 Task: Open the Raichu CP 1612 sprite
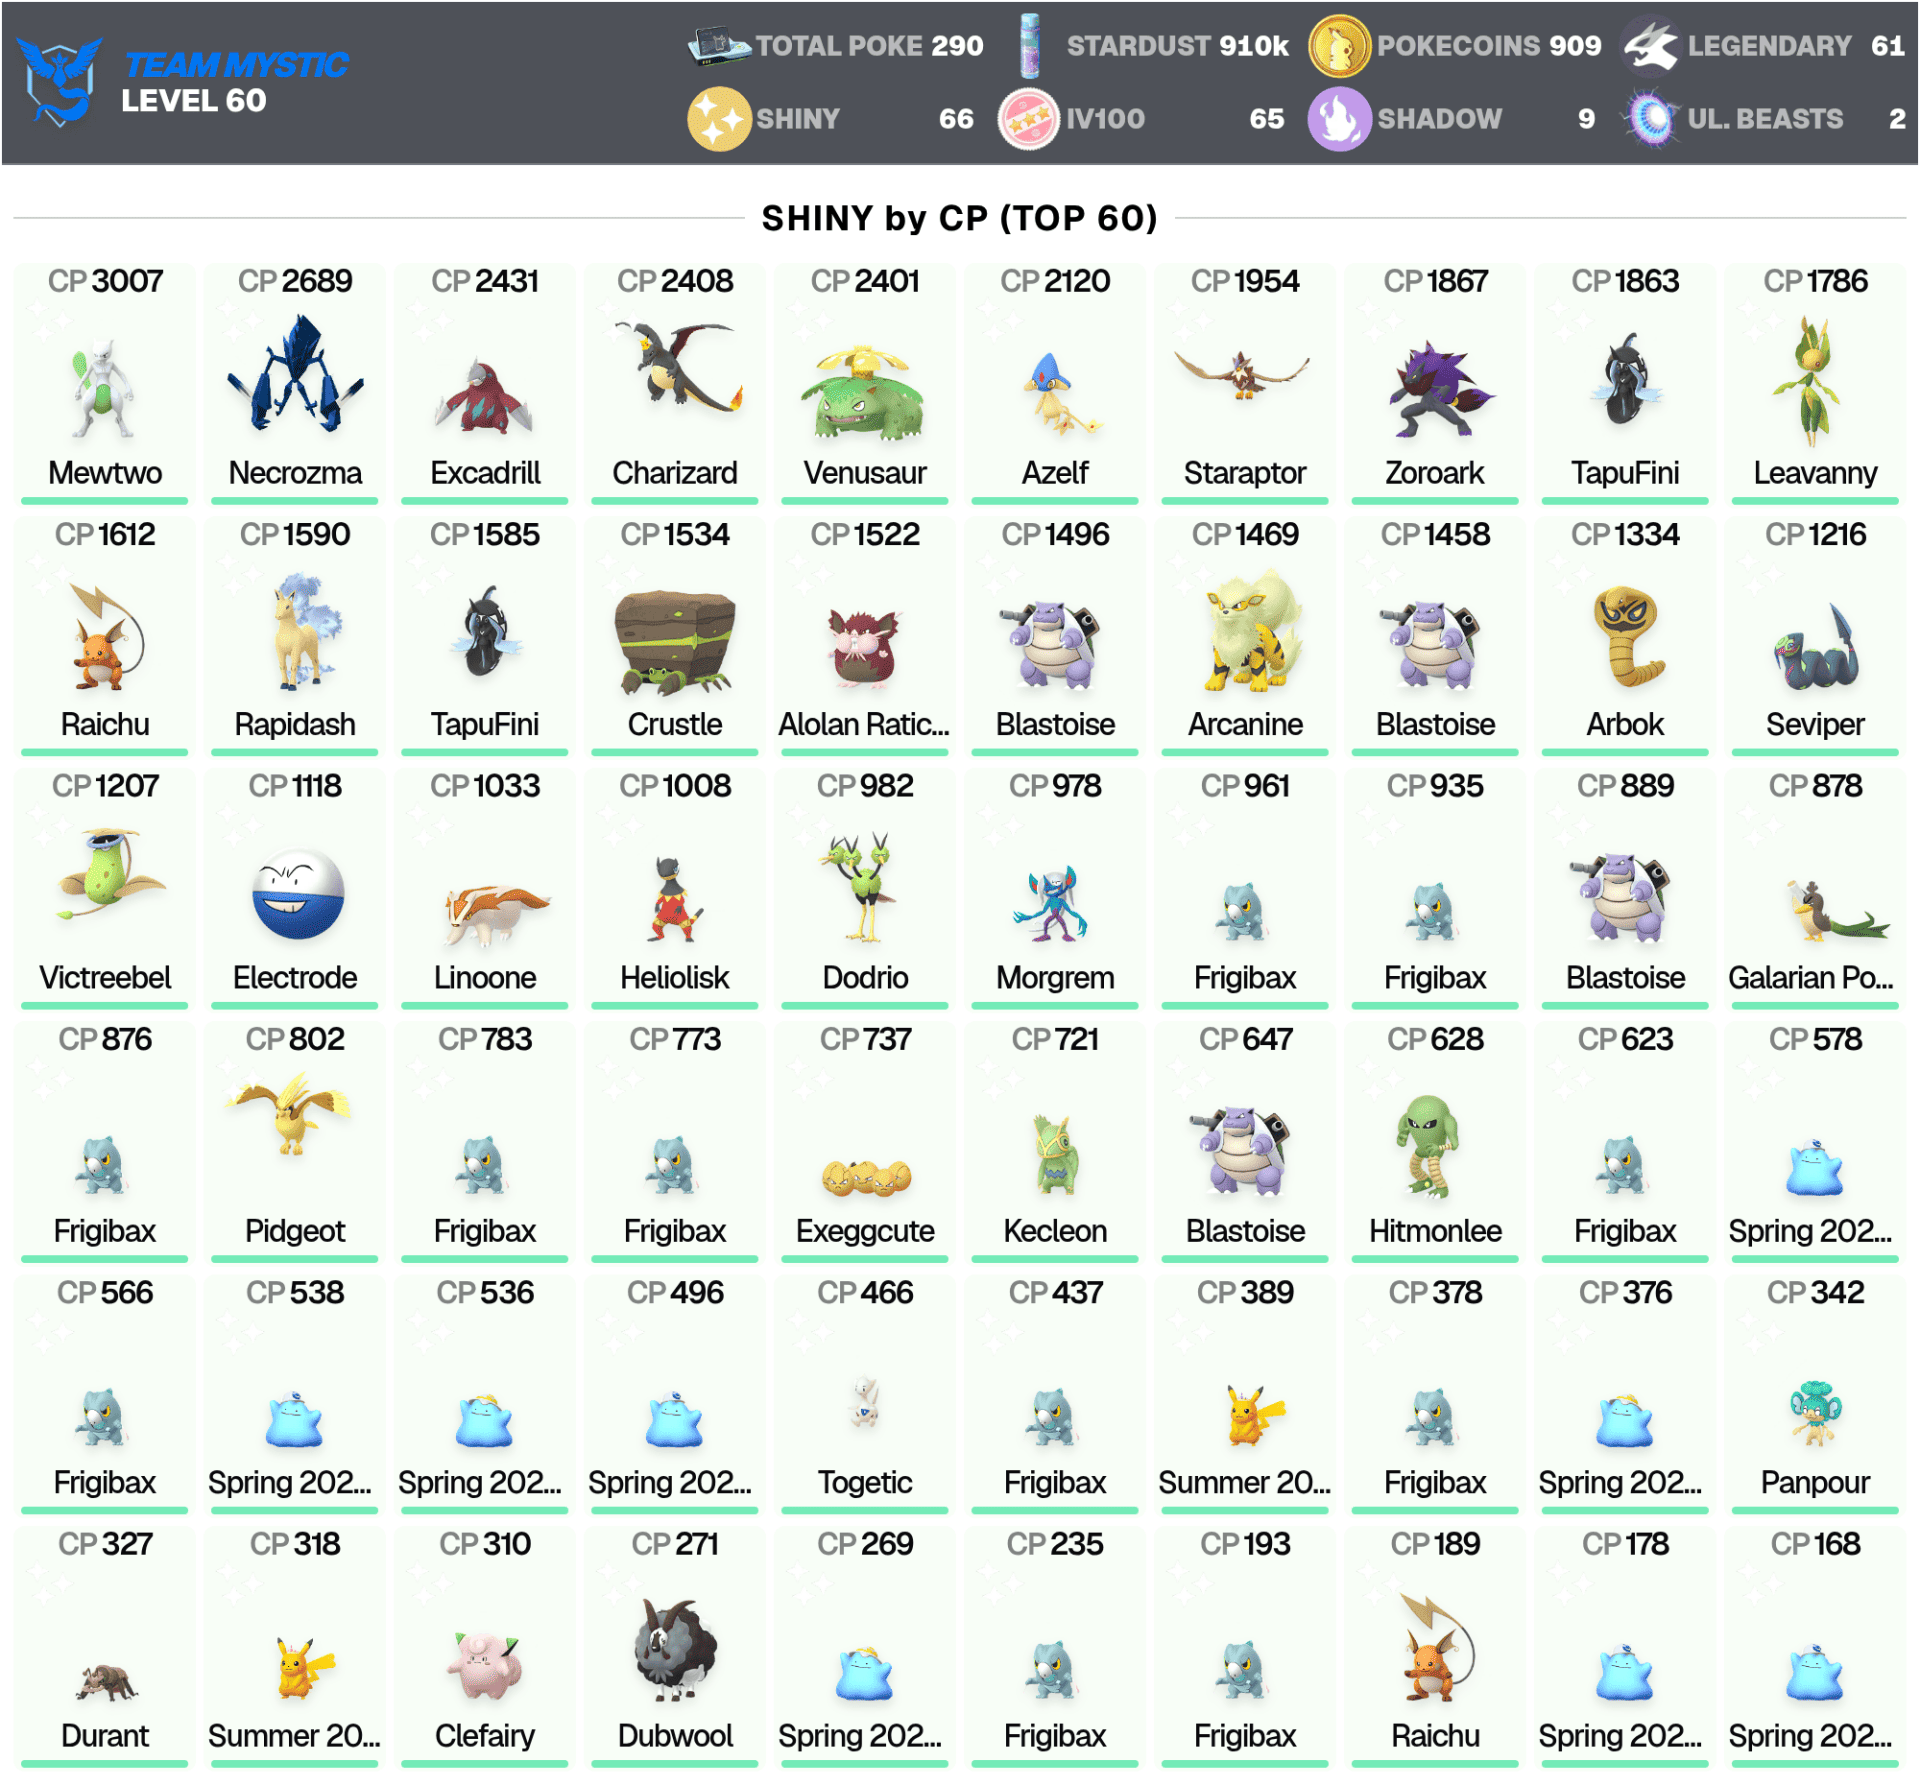click(x=106, y=636)
